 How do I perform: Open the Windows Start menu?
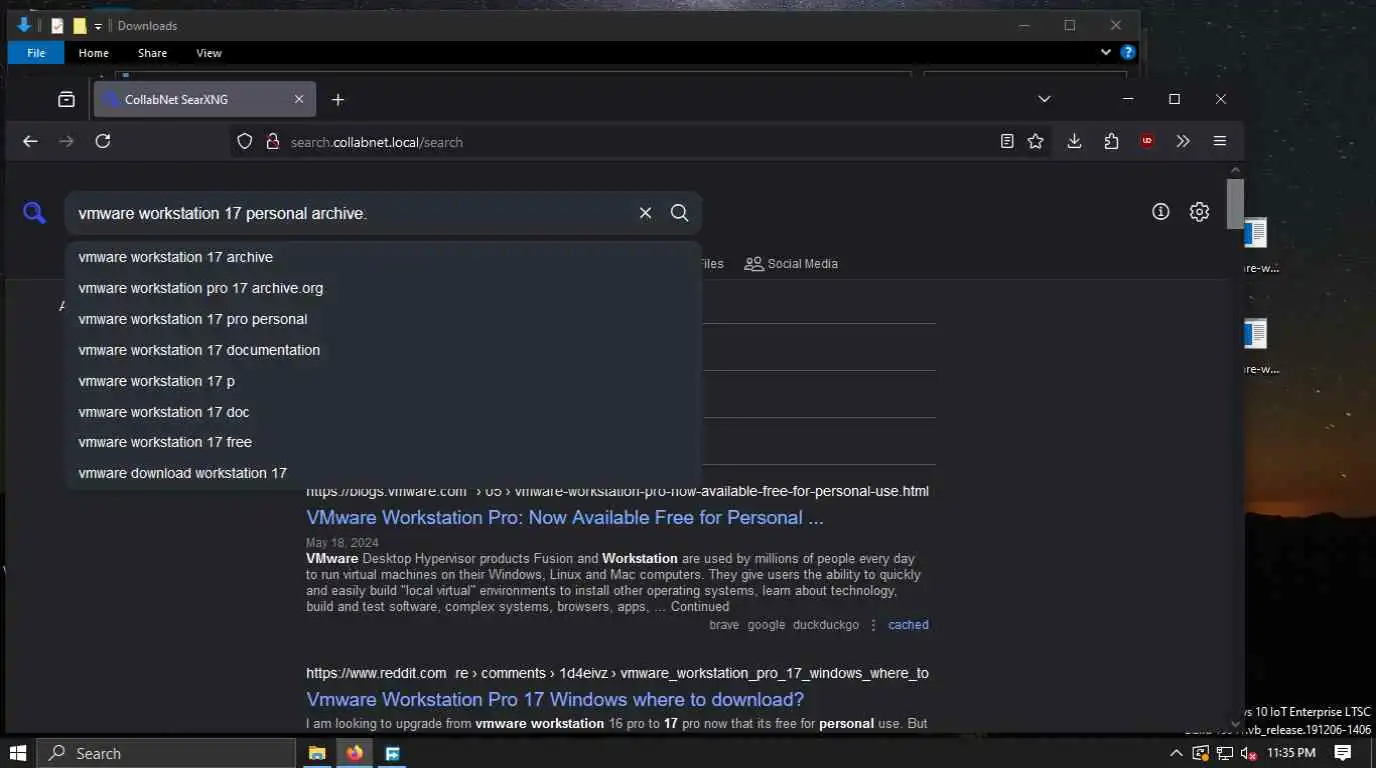click(18, 753)
